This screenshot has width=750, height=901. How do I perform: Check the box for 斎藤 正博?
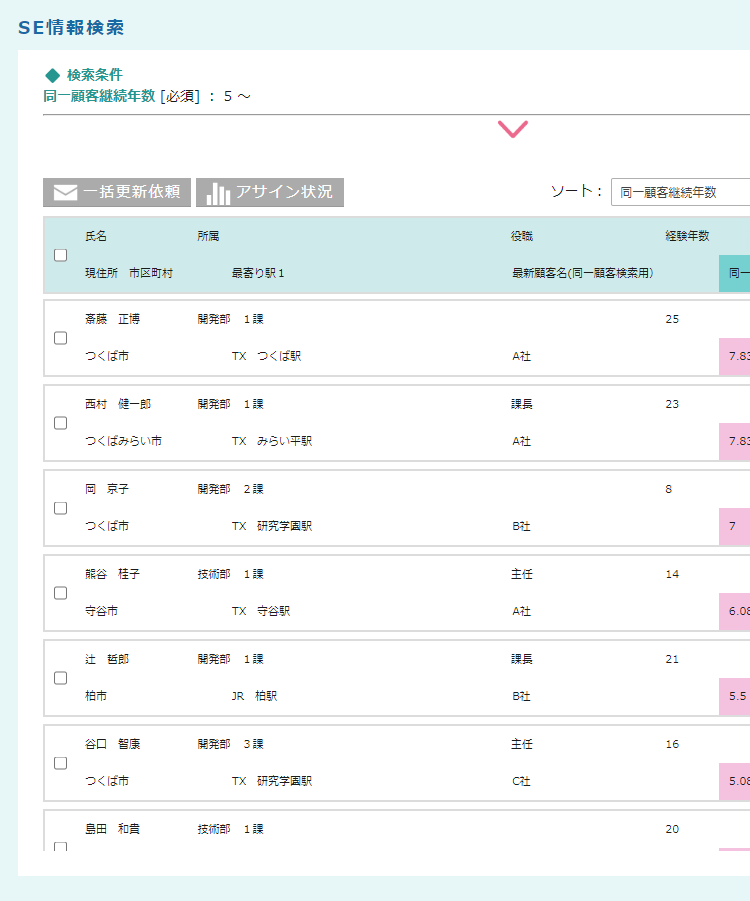61,338
